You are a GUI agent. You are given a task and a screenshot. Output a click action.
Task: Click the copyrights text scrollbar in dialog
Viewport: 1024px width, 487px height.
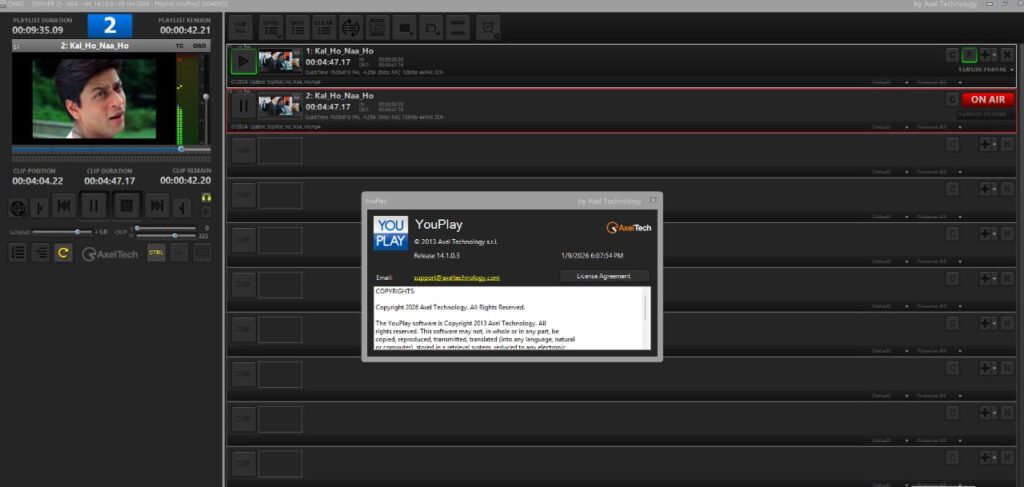647,307
